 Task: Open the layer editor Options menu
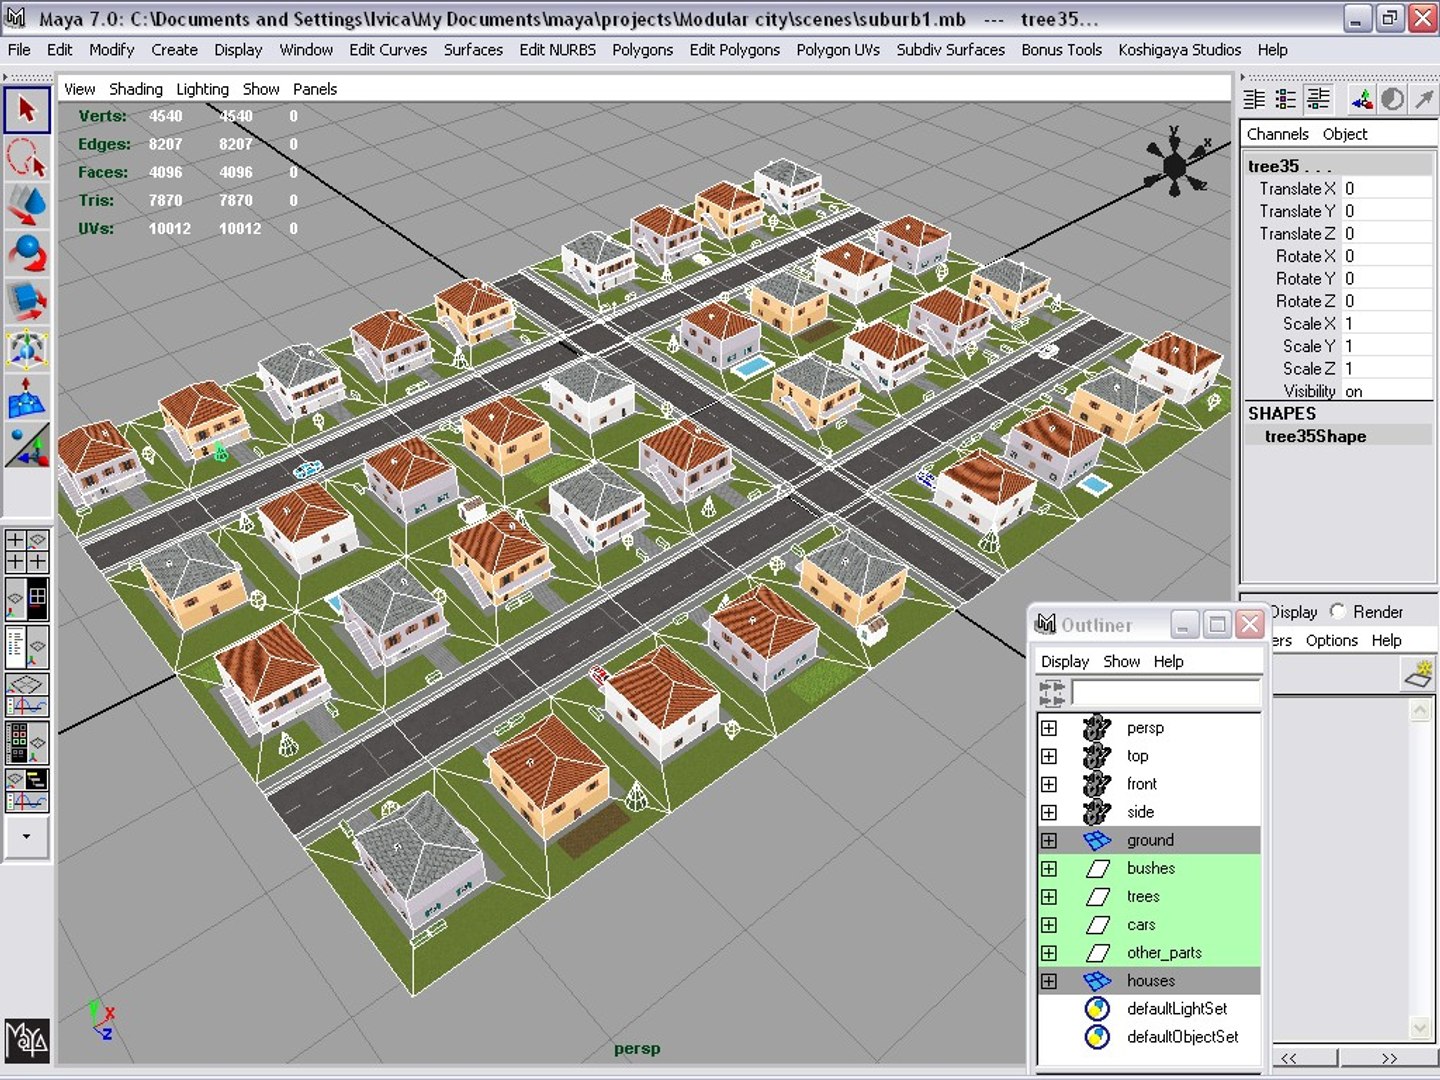pos(1331,640)
